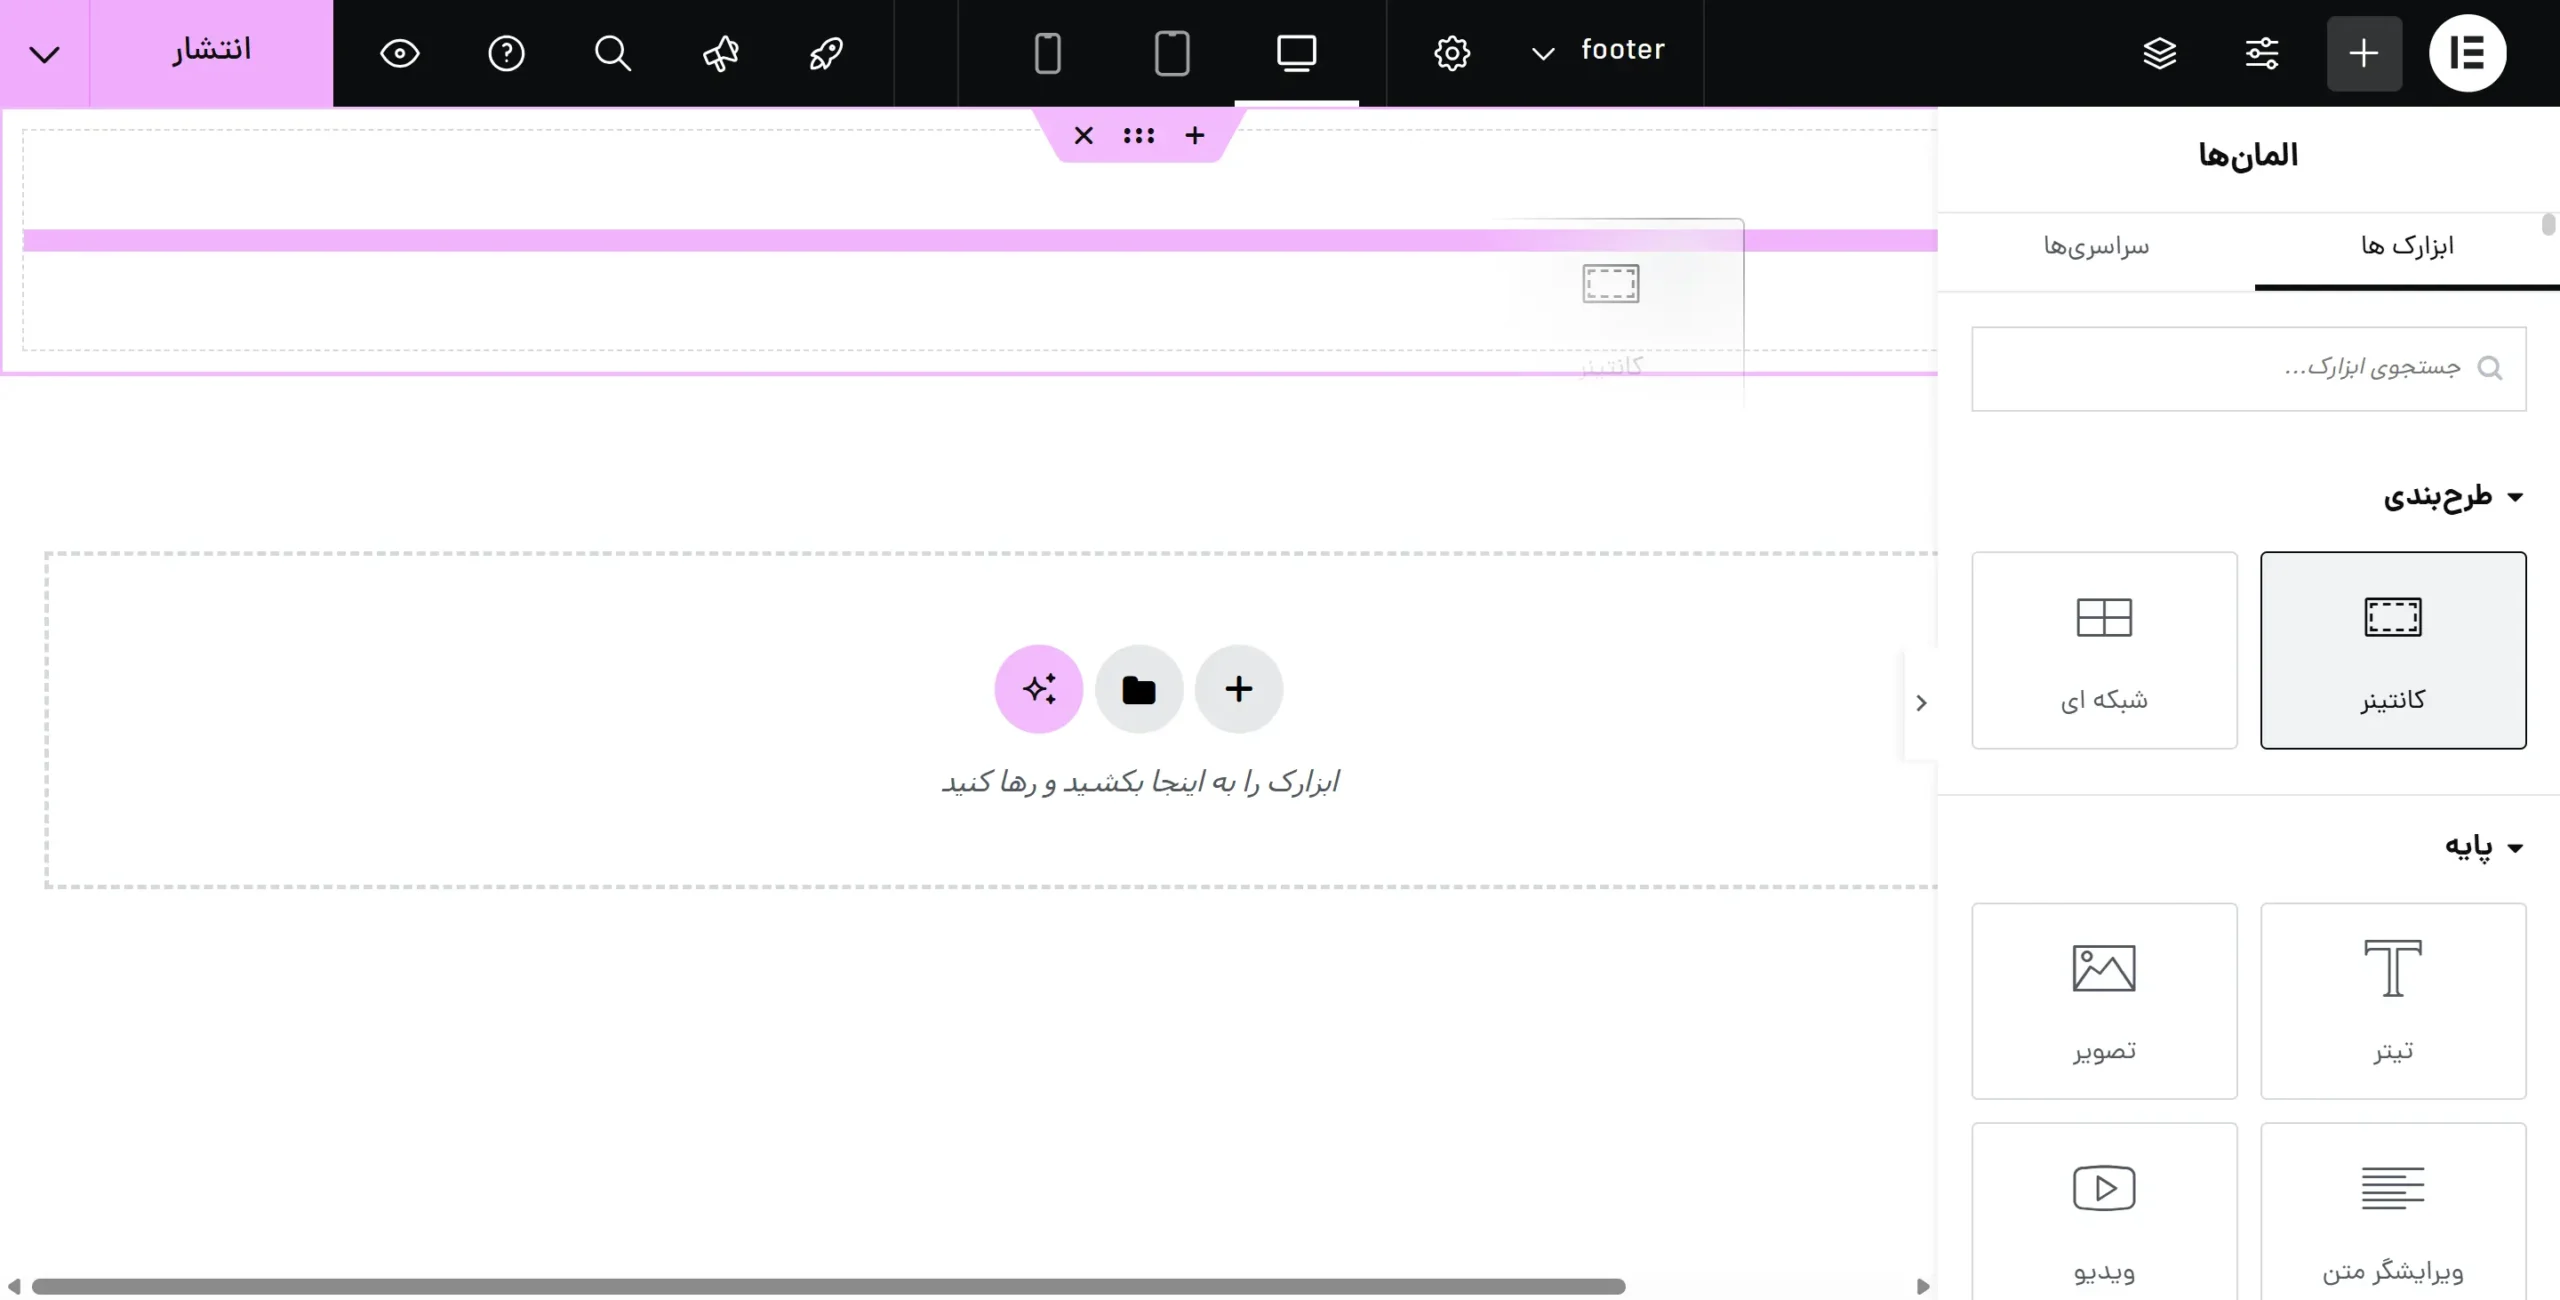Viewport: 2560px width, 1300px height.
Task: Open page settings gear icon
Action: pos(1451,53)
